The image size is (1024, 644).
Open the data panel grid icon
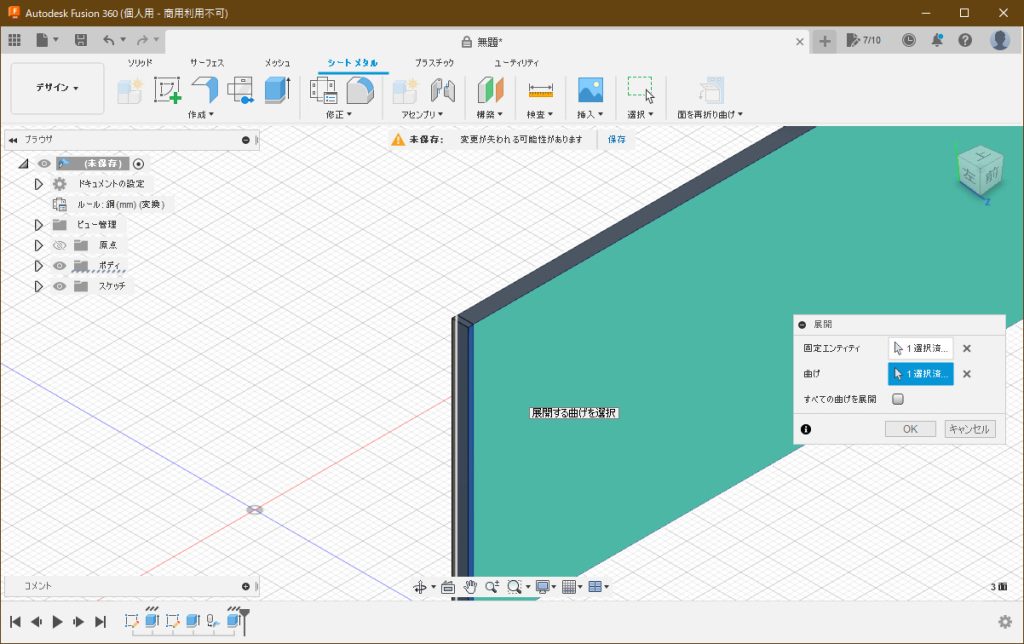click(14, 40)
